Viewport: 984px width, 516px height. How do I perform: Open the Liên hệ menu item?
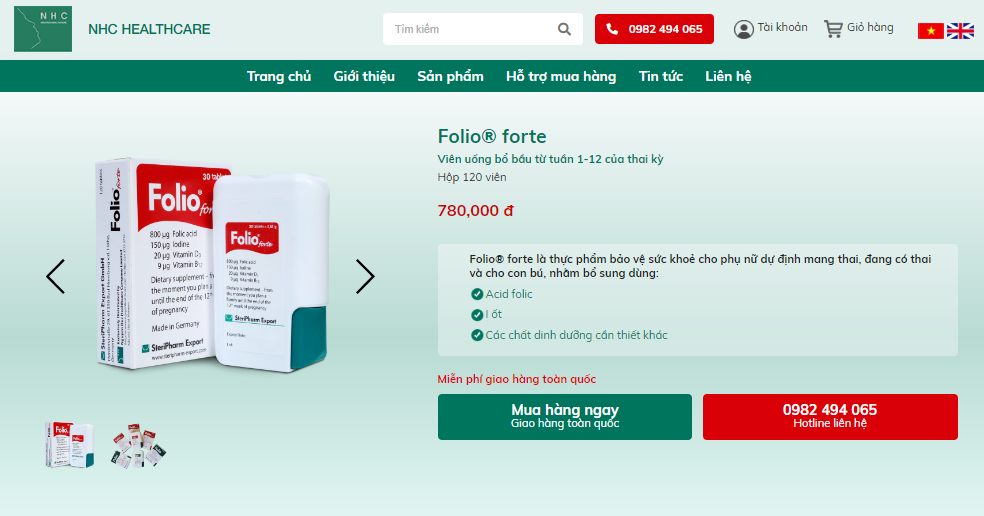pos(728,76)
